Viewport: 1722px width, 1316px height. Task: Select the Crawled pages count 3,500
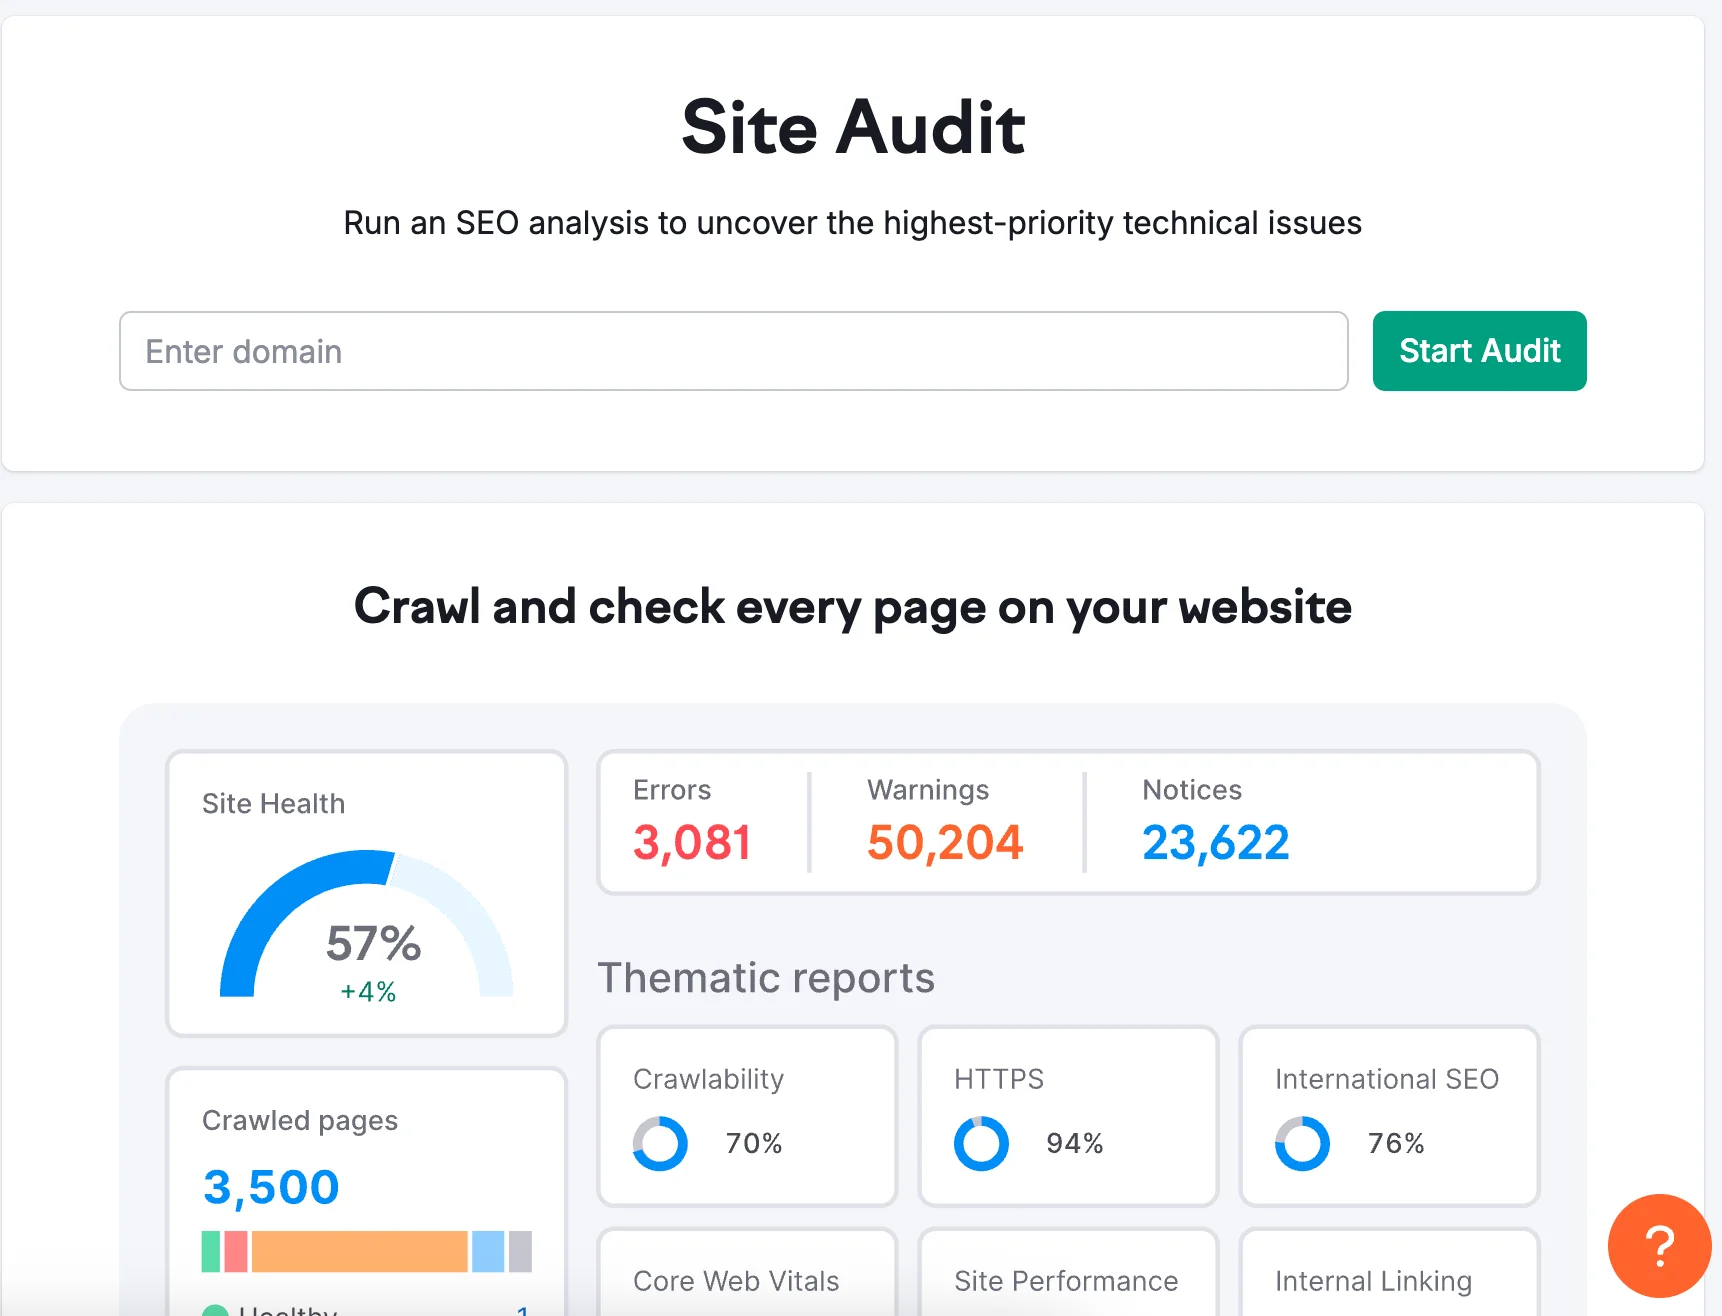[271, 1187]
